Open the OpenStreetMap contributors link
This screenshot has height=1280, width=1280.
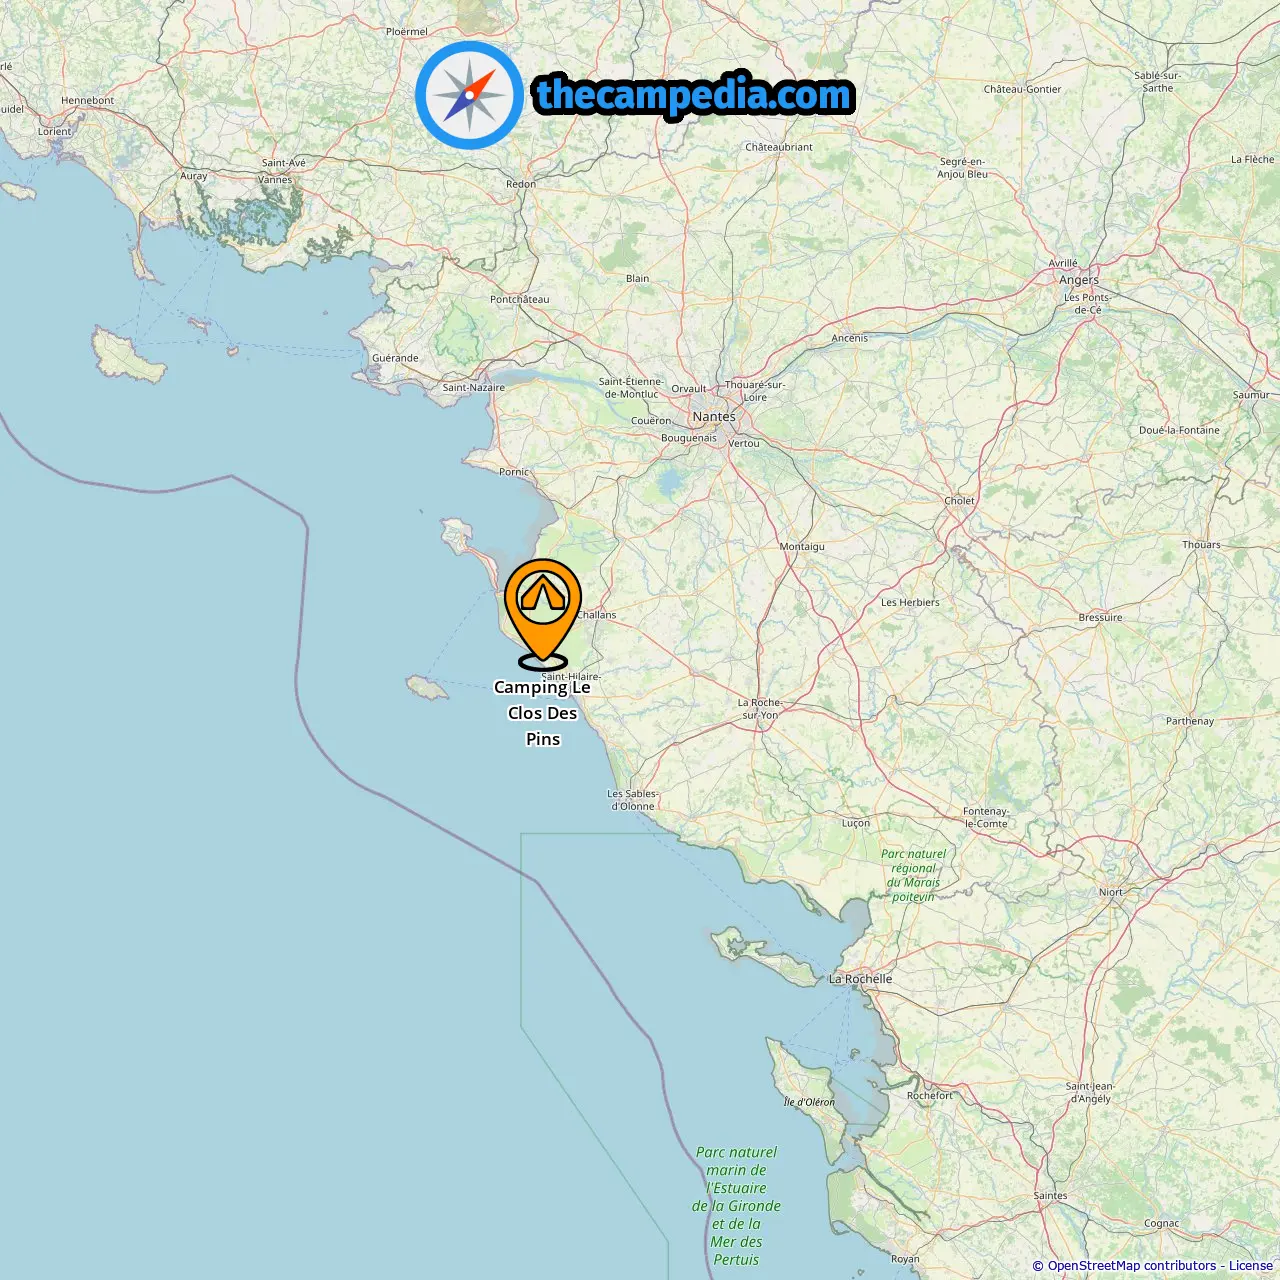click(x=1132, y=1265)
